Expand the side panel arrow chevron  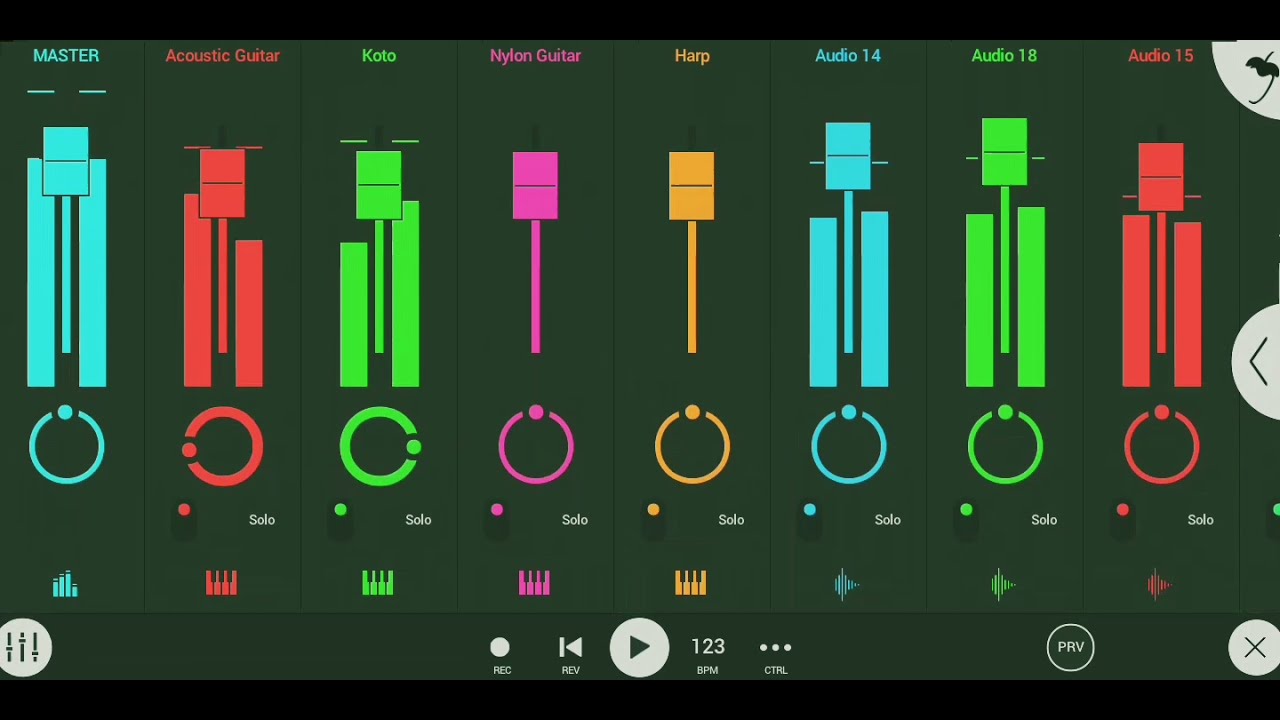[1258, 361]
